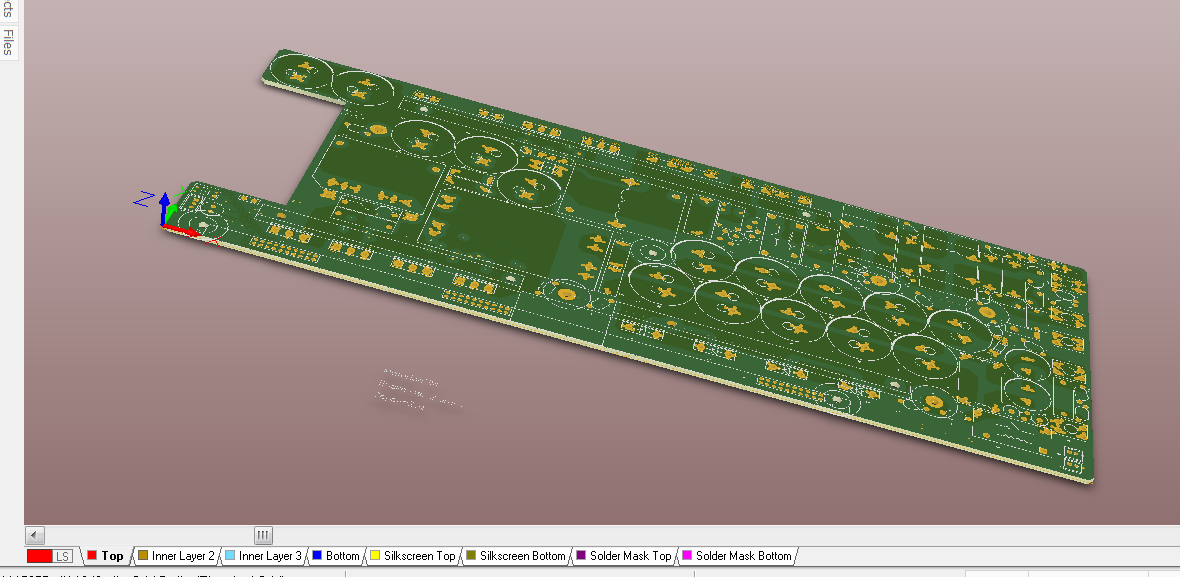Click the horizontal scrollbar left arrow
This screenshot has width=1180, height=577.
coord(34,535)
